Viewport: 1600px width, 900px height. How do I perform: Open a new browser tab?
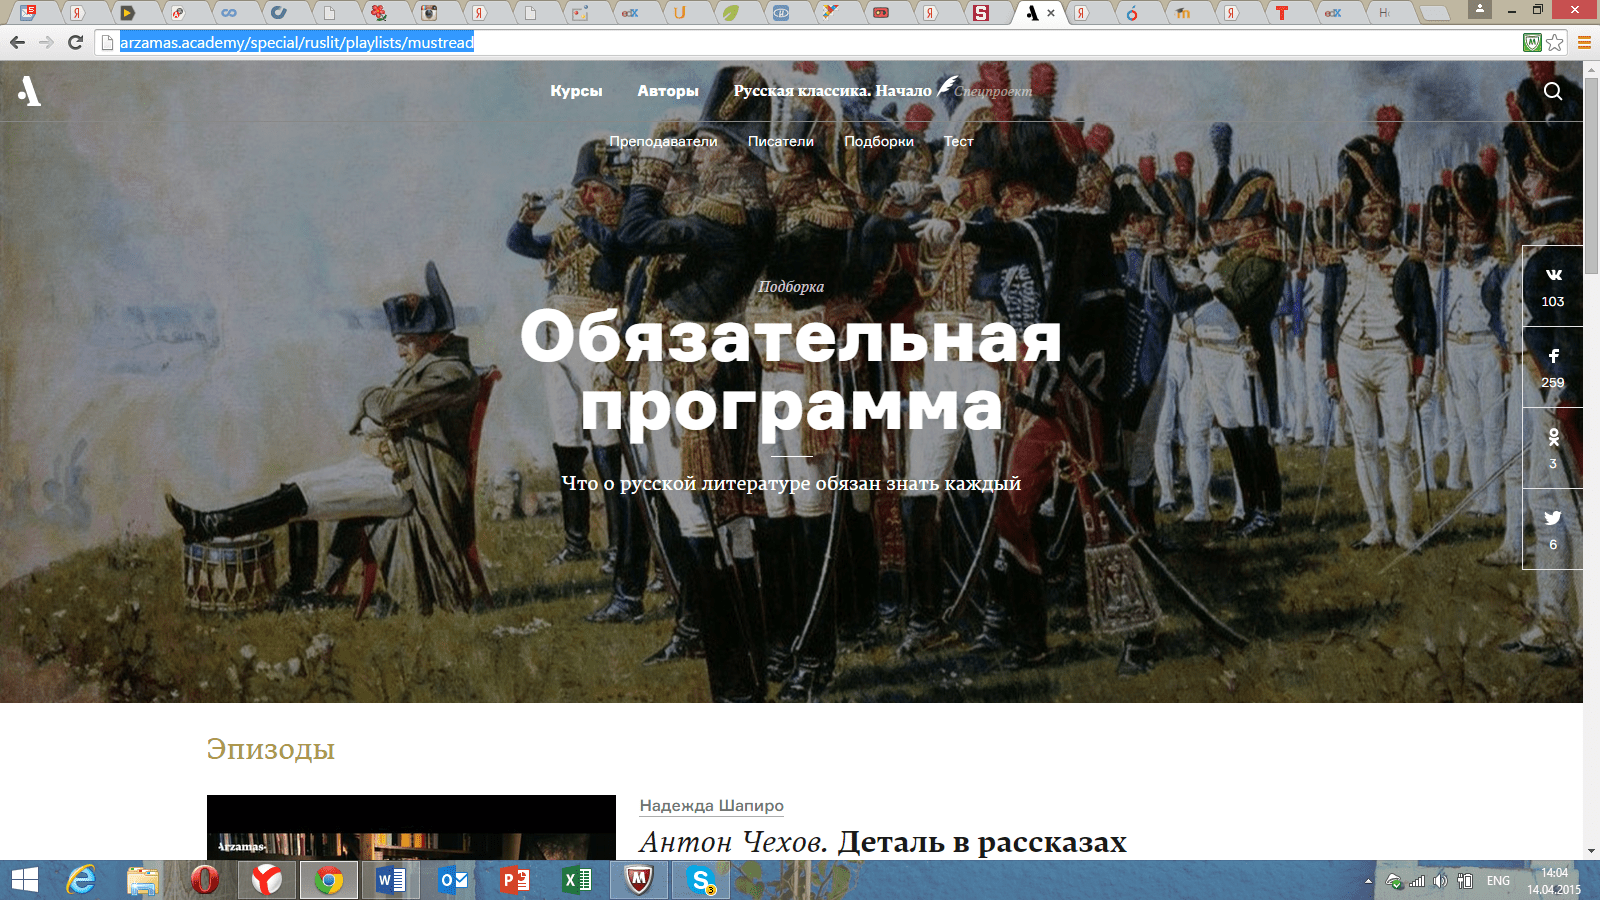[x=1435, y=13]
